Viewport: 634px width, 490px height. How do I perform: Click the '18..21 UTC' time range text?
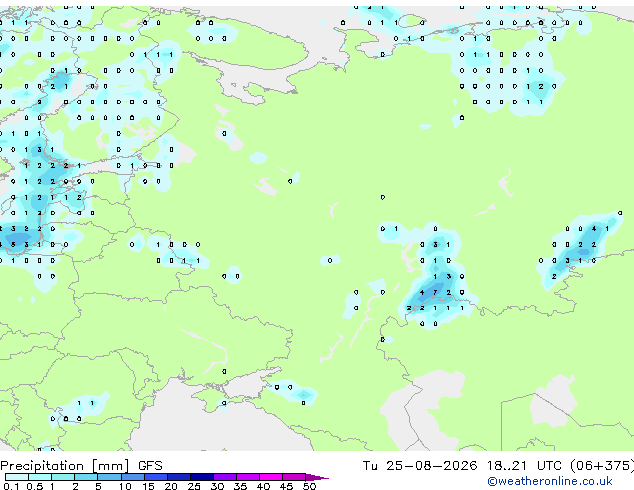[524, 466]
